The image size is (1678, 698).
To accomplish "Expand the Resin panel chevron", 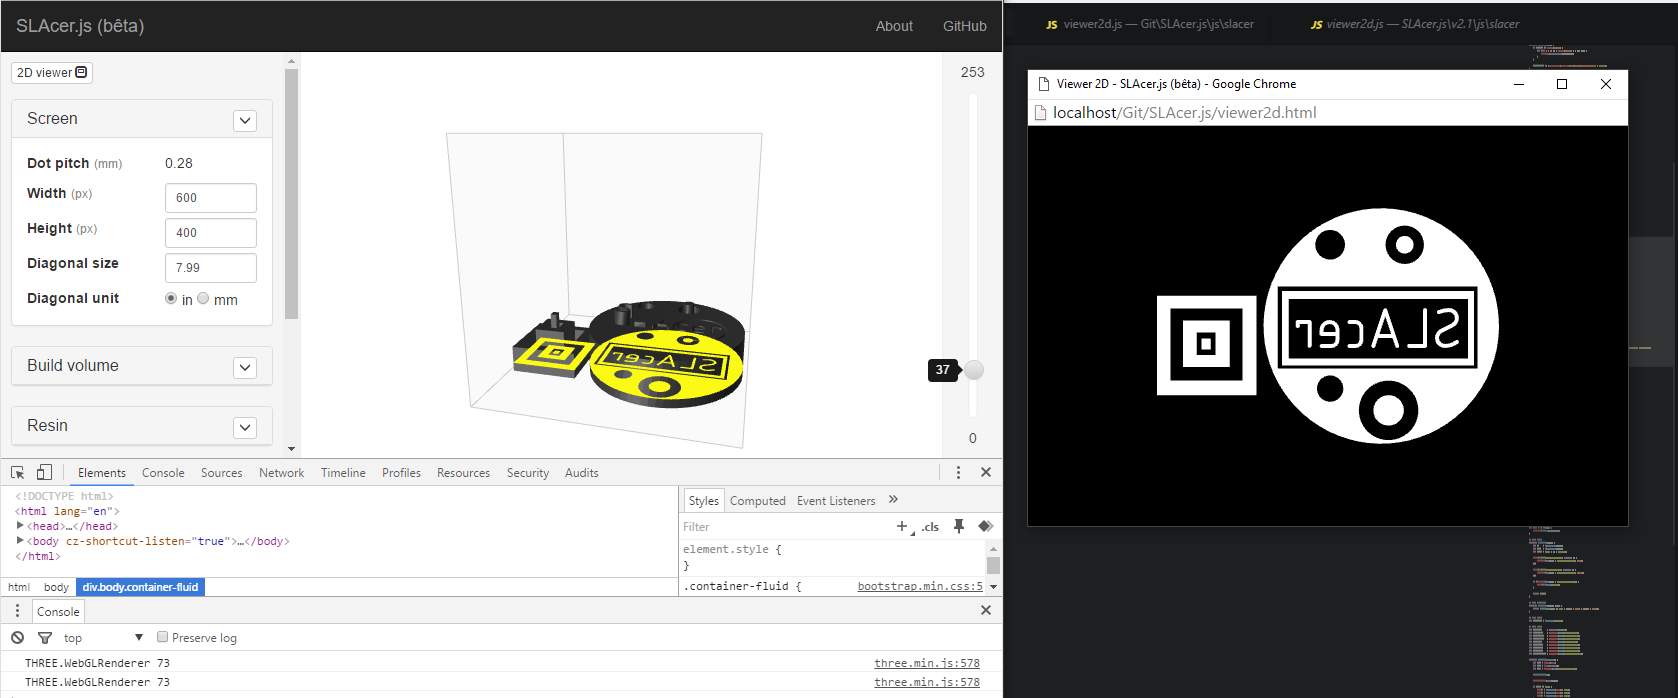I will [x=245, y=427].
